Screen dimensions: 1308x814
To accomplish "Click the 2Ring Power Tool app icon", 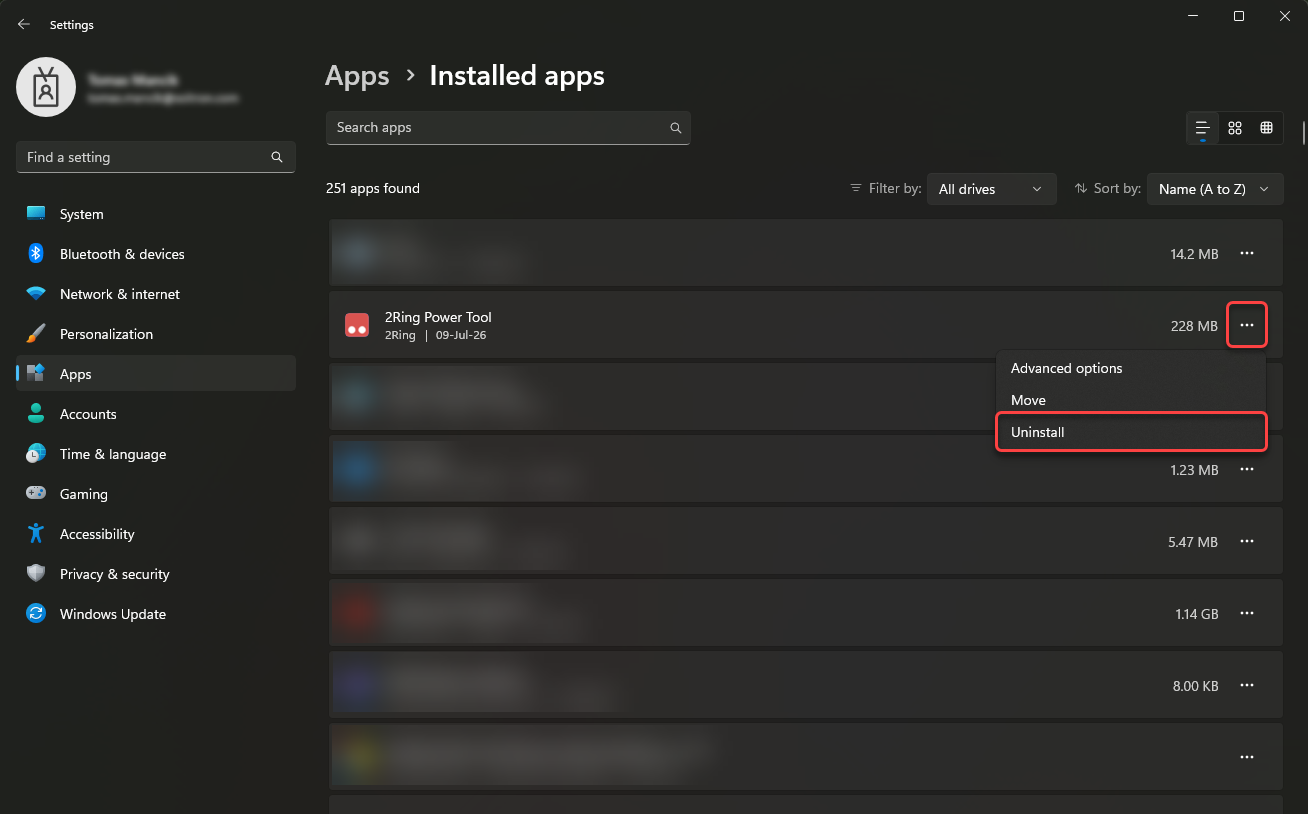I will (357, 325).
